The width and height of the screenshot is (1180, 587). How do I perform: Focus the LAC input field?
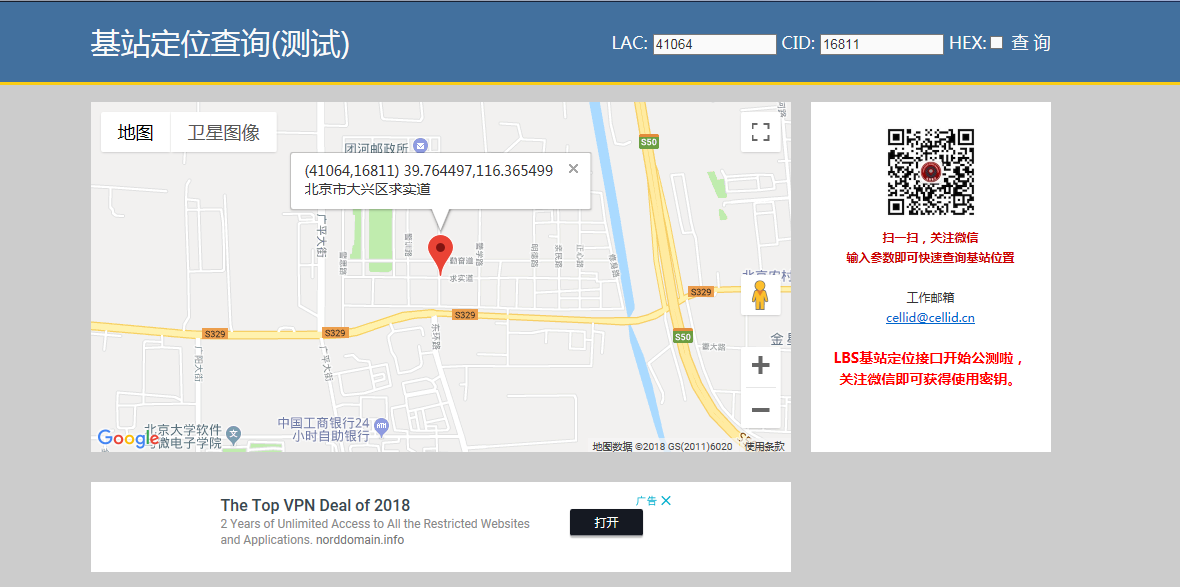714,44
